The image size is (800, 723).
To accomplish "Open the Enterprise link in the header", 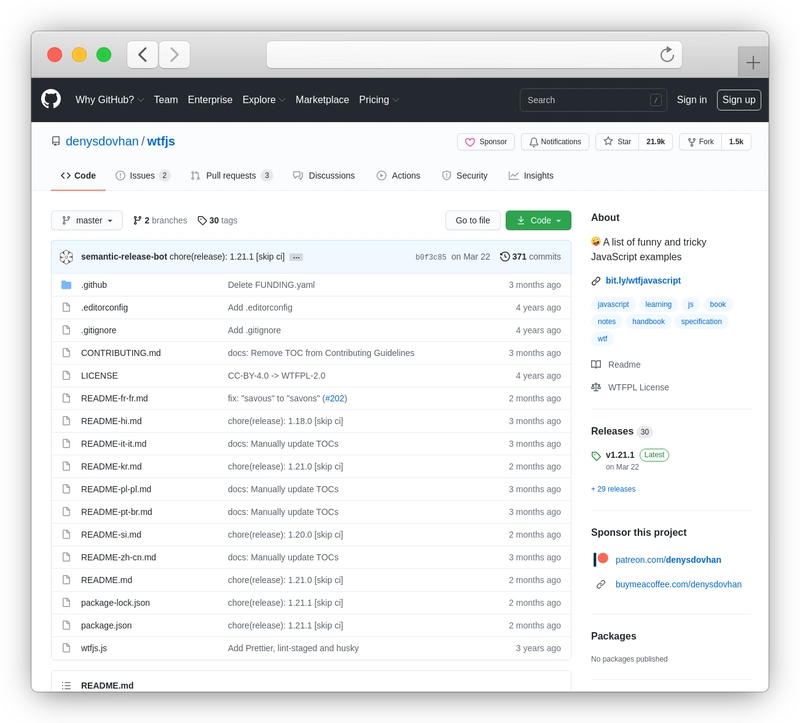I will tap(210, 99).
